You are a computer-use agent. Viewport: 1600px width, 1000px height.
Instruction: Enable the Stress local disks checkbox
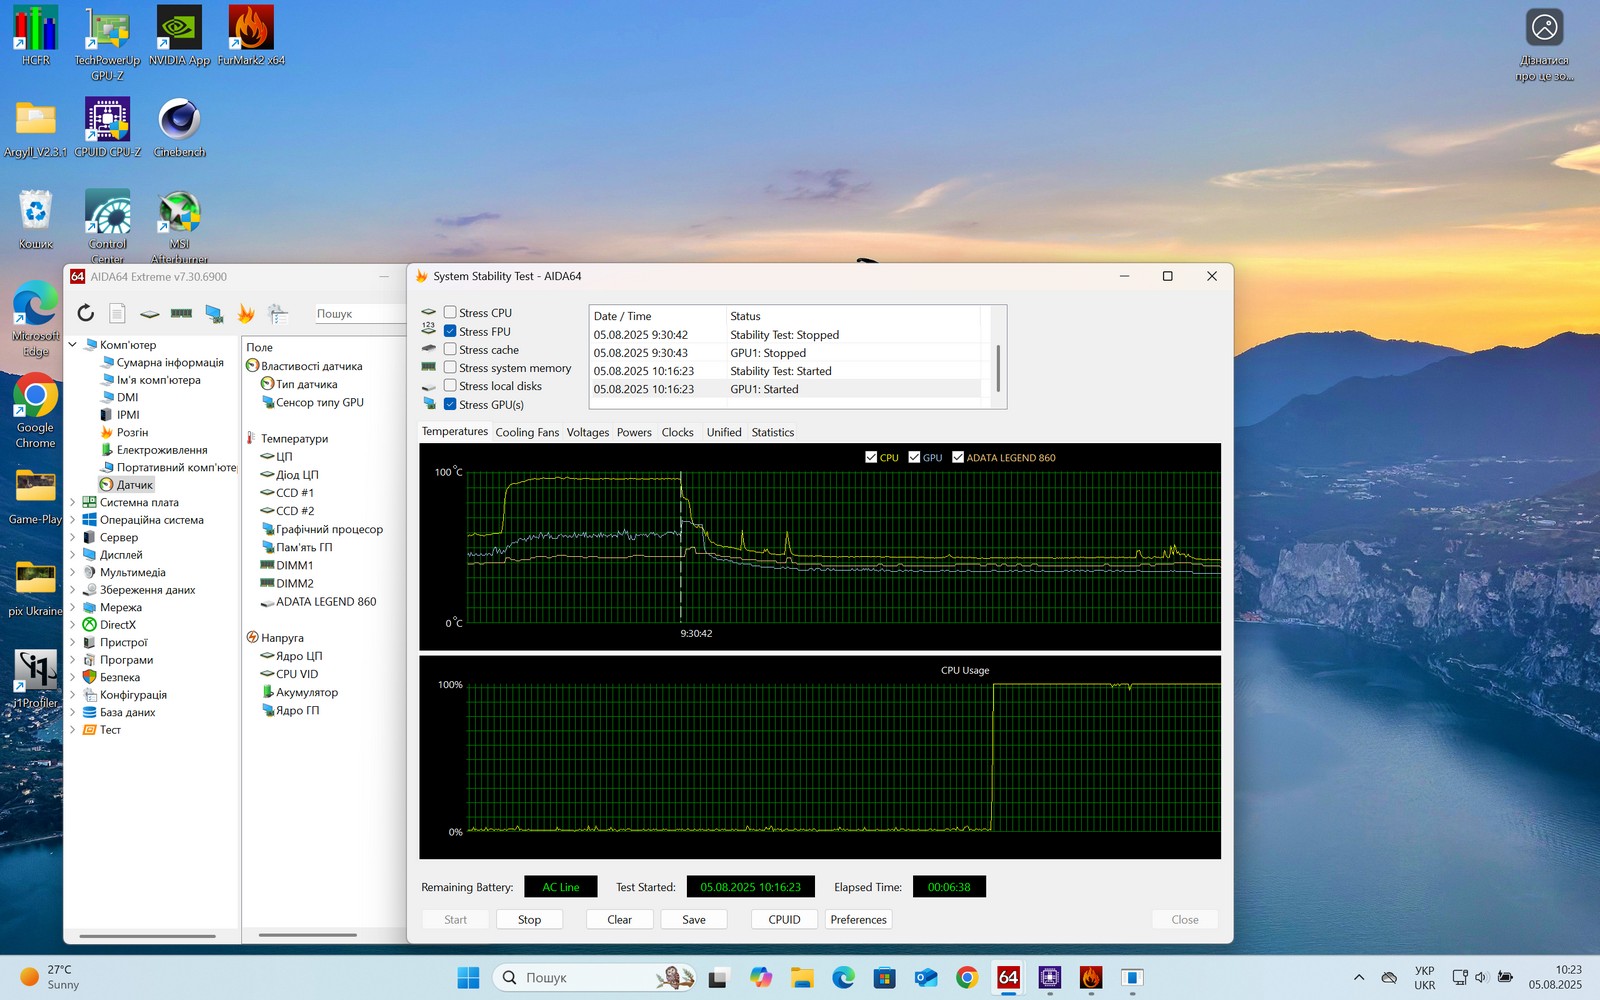(450, 386)
